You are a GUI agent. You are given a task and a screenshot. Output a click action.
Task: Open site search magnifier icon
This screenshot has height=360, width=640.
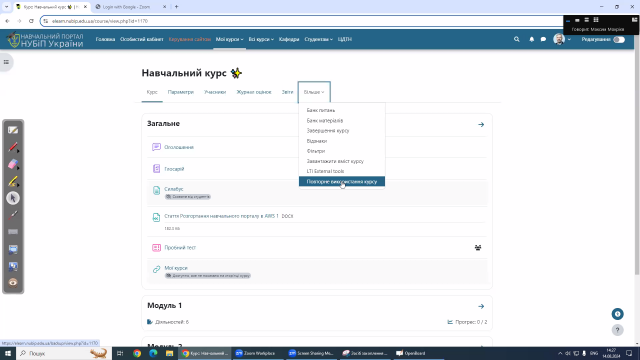click(x=516, y=39)
